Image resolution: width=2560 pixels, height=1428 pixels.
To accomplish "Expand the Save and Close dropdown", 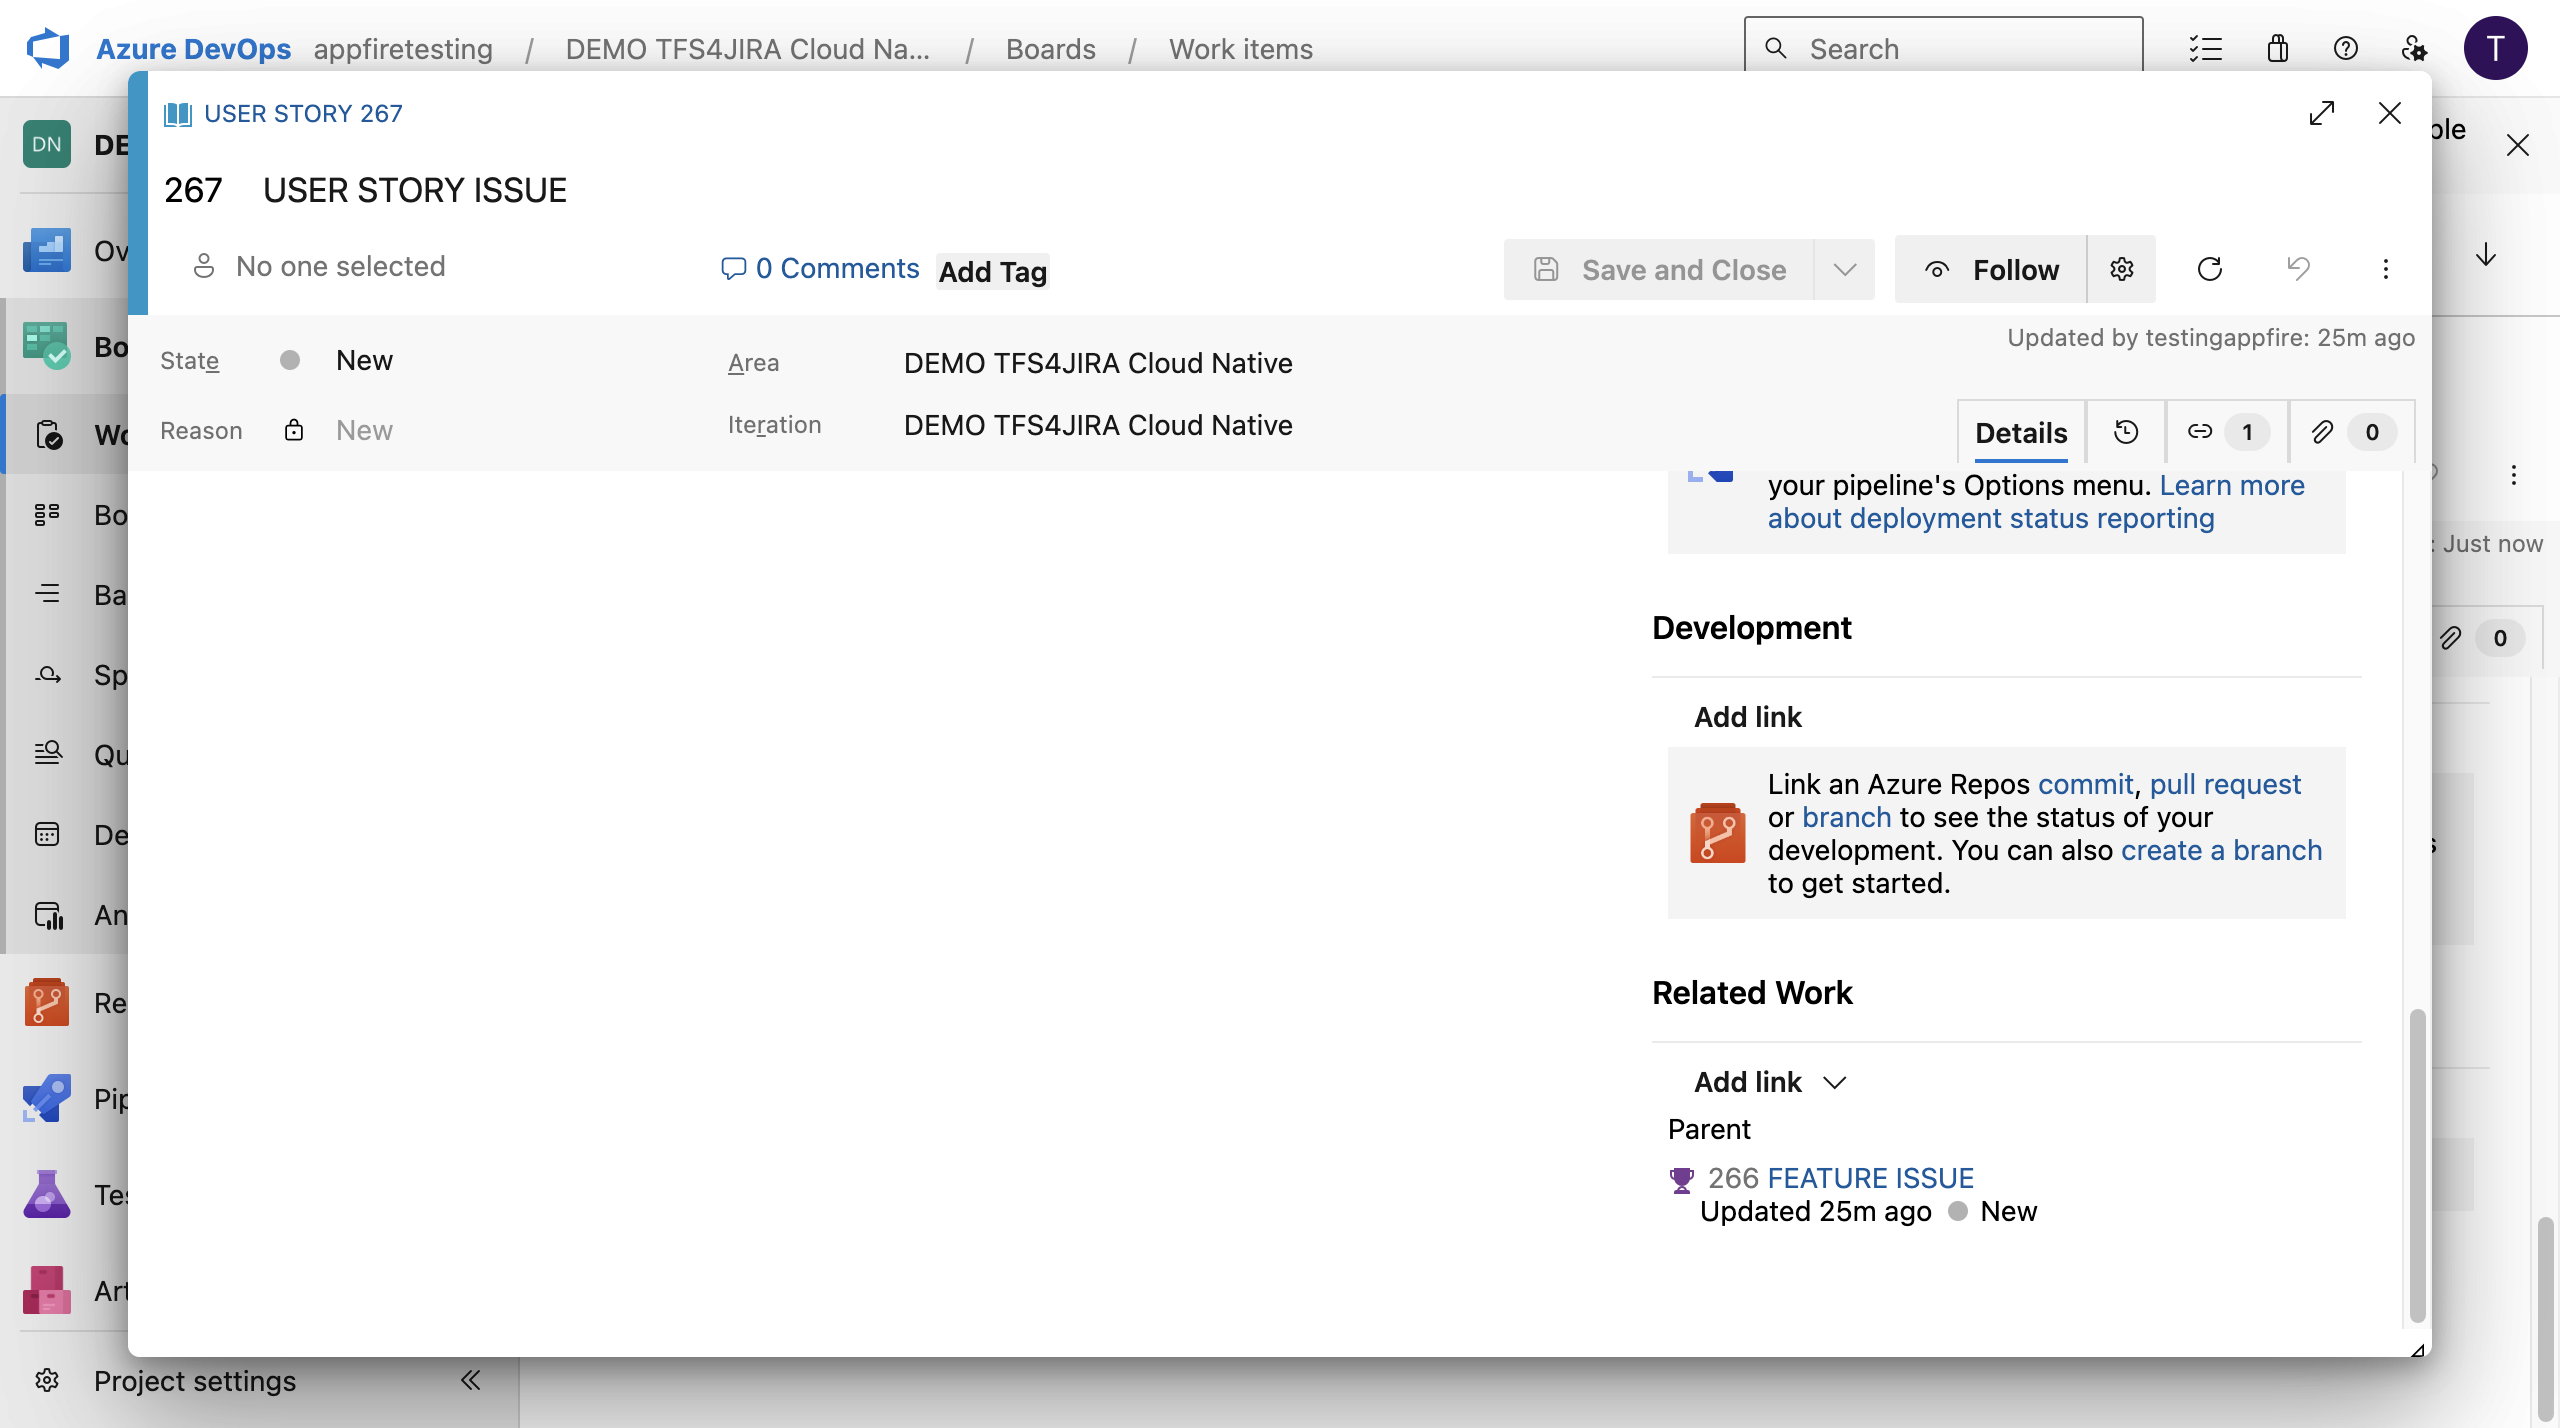I will coord(1844,268).
